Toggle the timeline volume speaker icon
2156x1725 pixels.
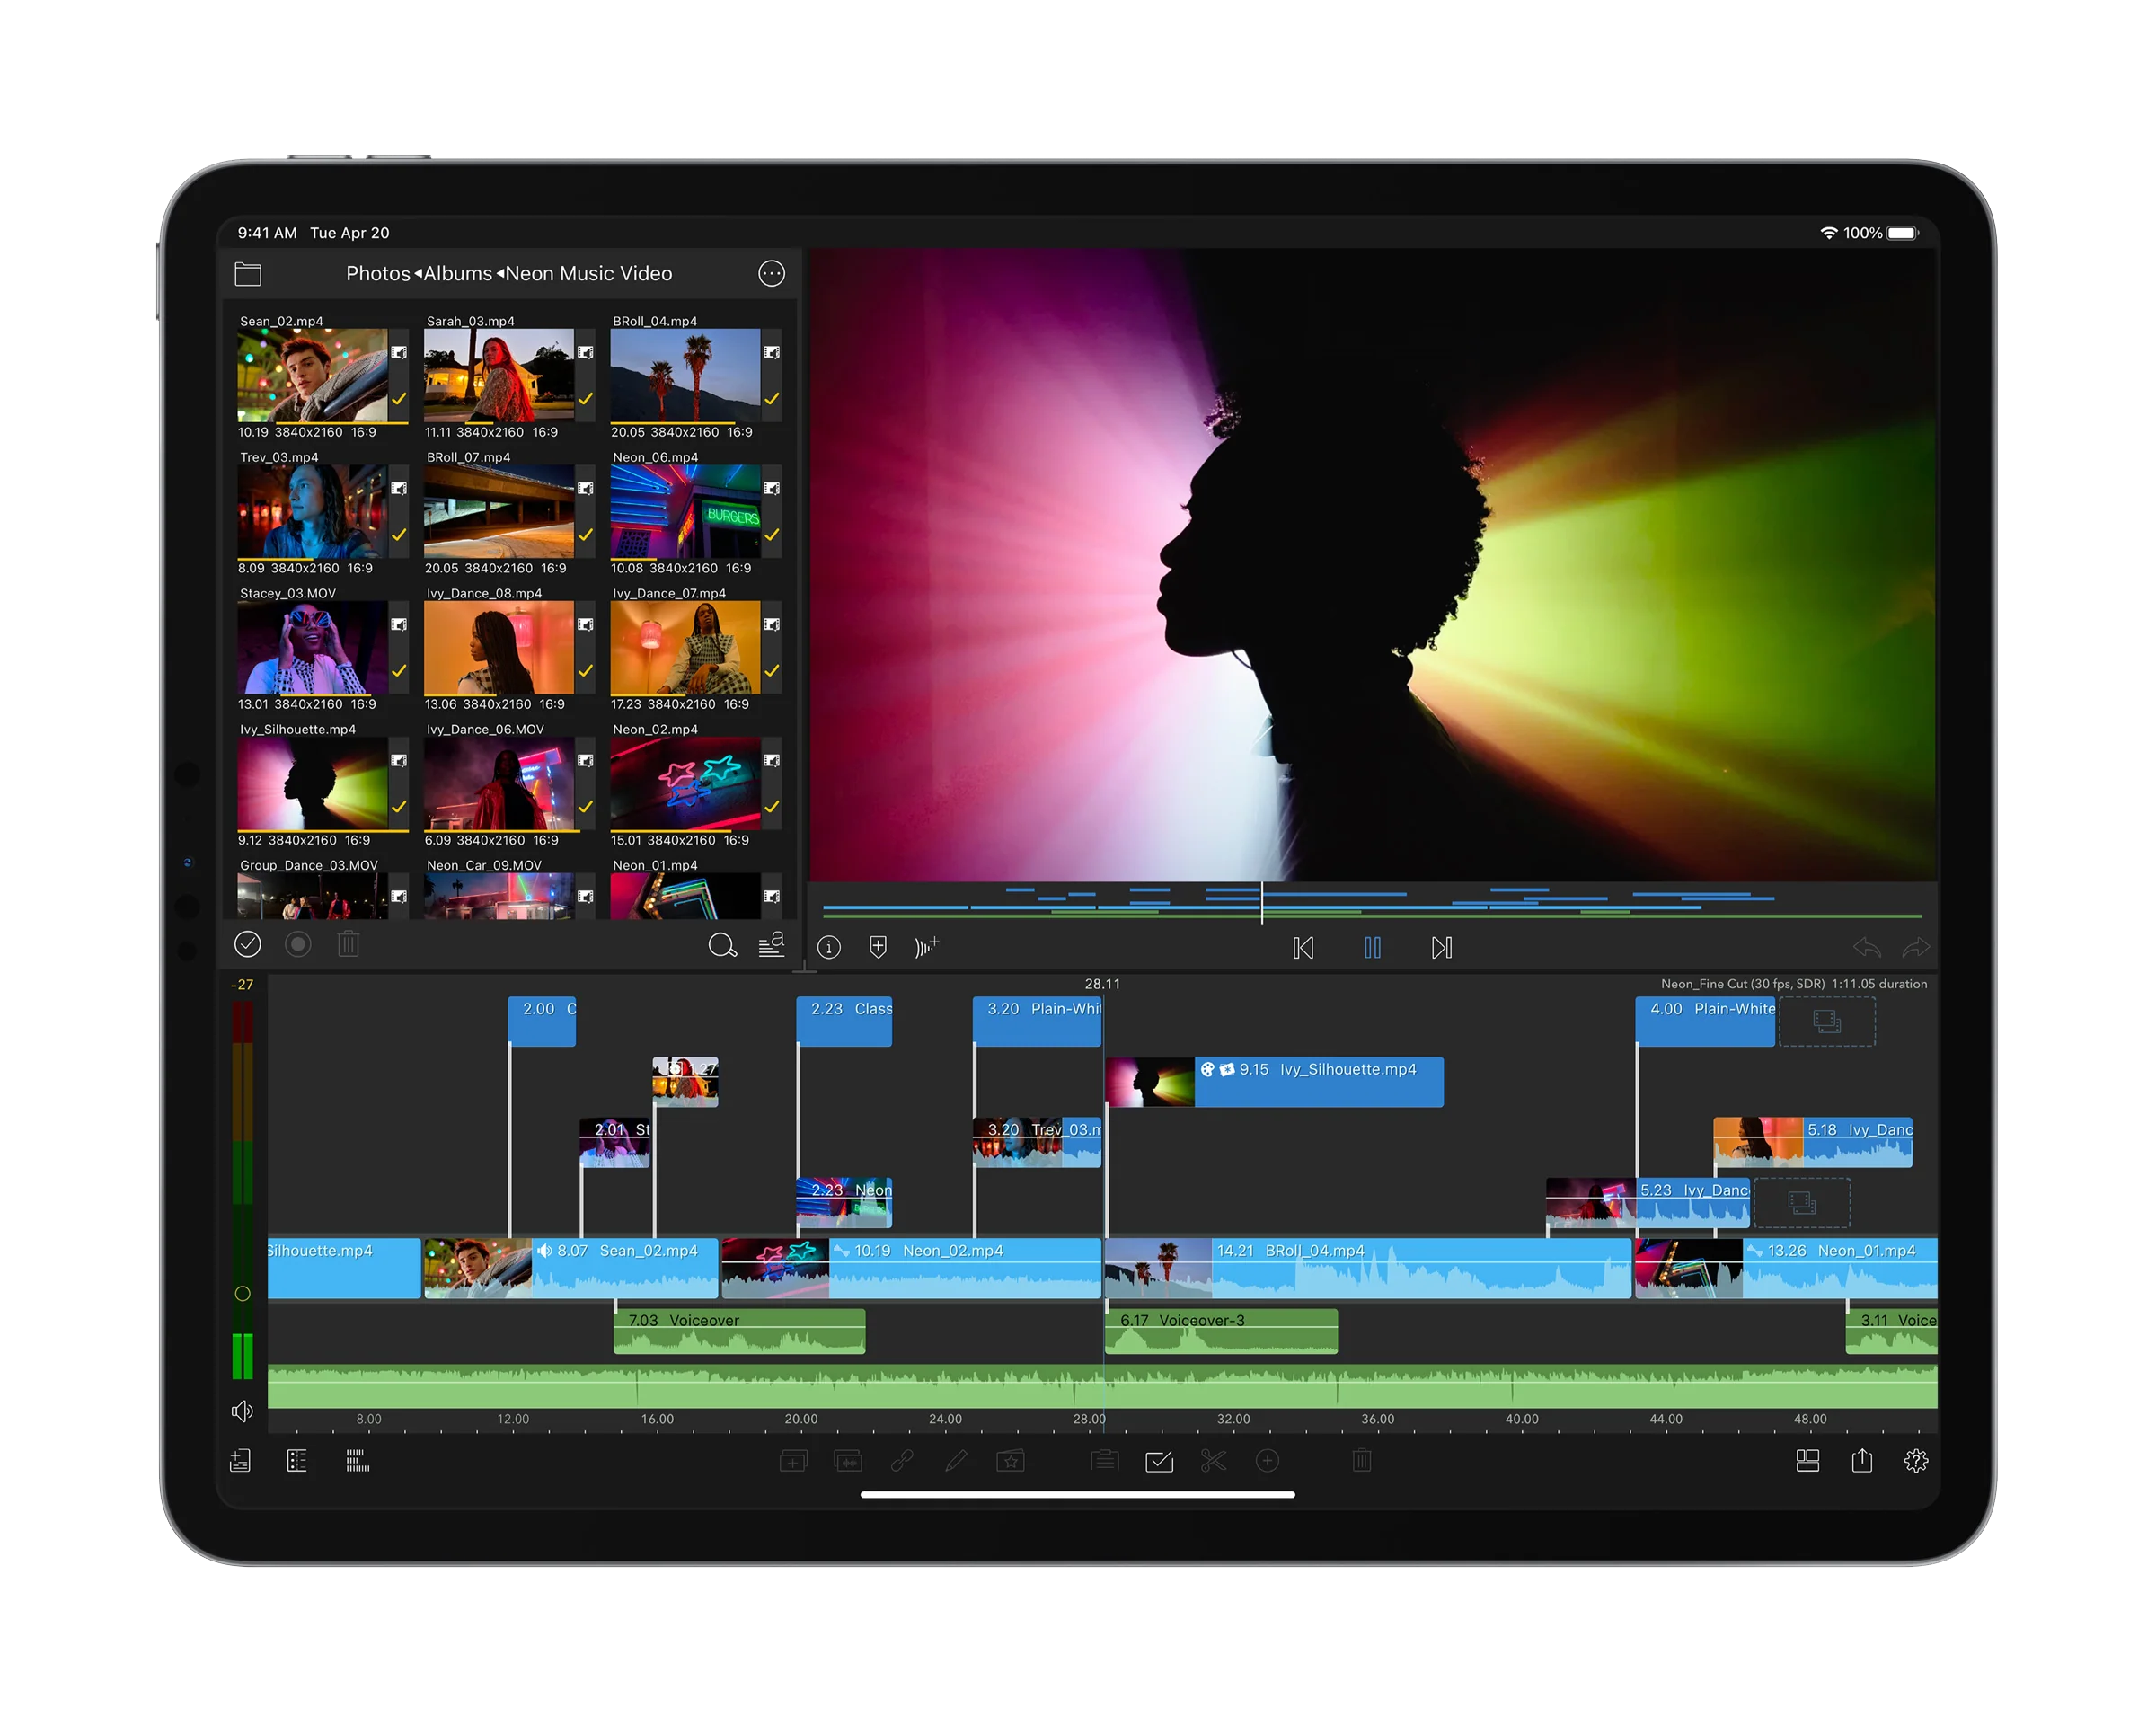(x=242, y=1411)
